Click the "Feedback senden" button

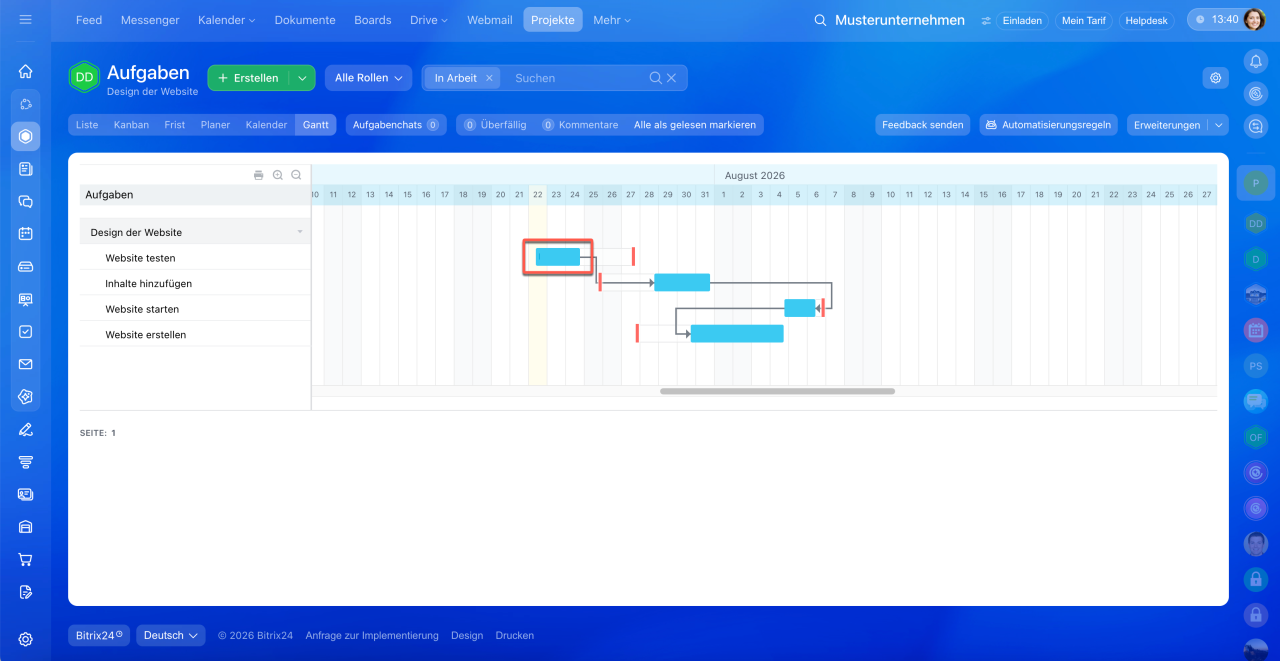(923, 125)
